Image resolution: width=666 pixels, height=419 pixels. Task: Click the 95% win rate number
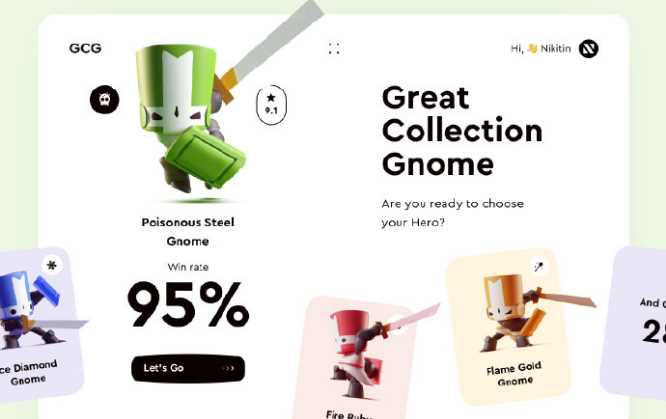click(188, 305)
